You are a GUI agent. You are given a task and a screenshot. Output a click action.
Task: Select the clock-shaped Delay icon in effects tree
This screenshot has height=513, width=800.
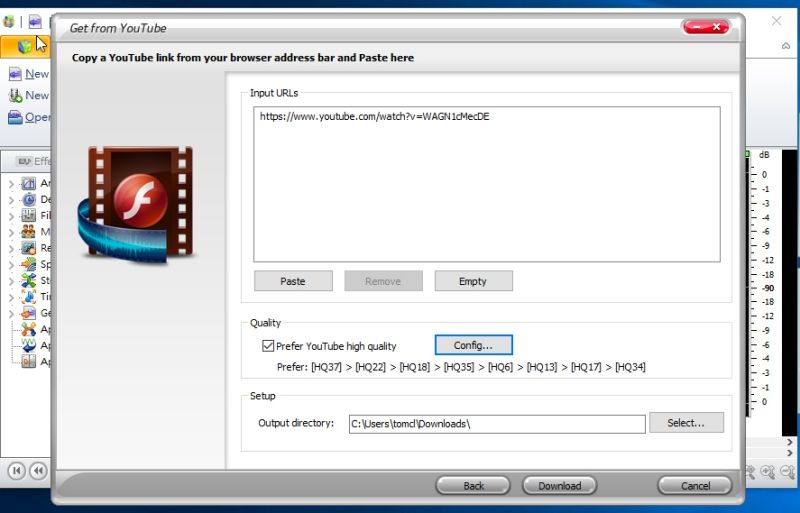coord(29,199)
